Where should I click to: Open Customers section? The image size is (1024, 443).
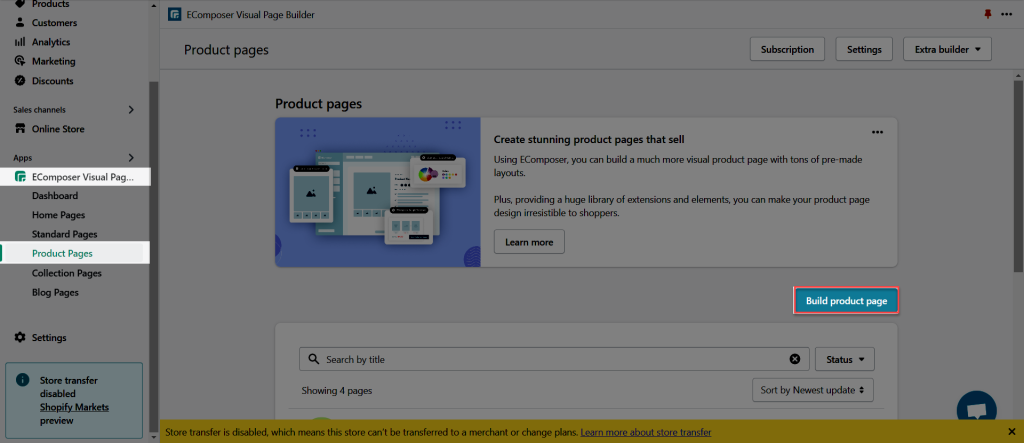[x=54, y=23]
